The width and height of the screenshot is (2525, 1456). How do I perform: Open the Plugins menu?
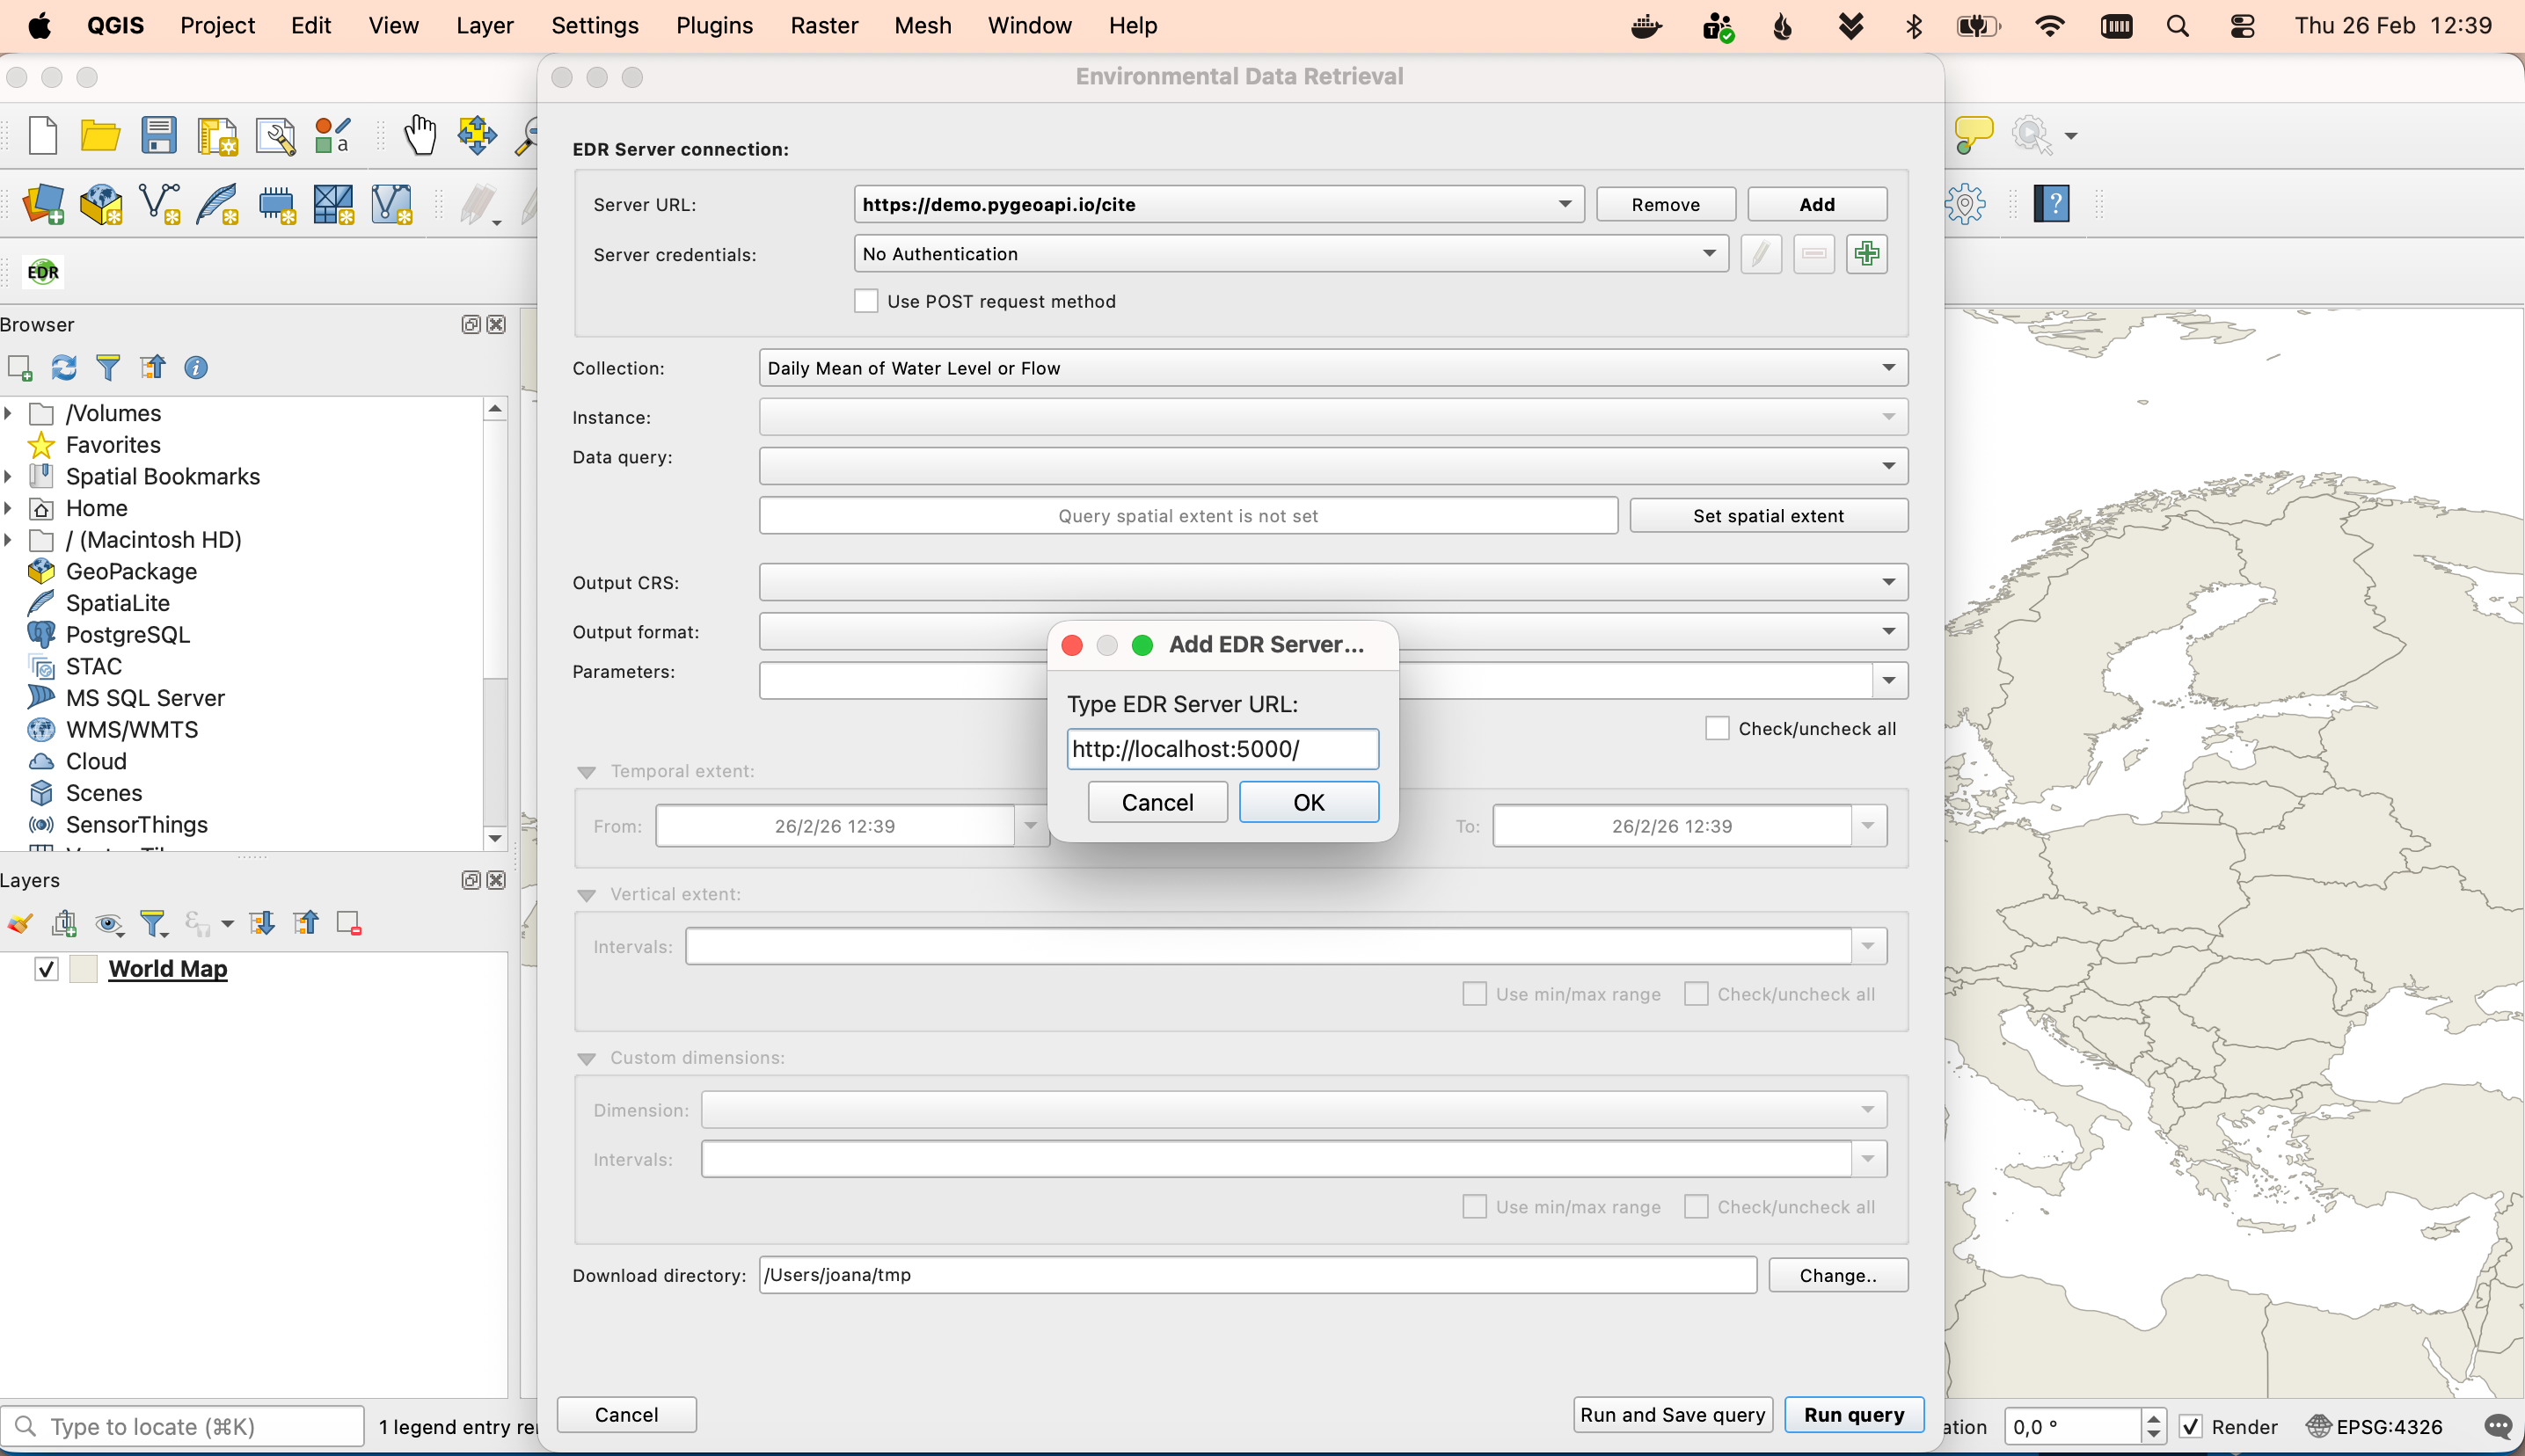click(x=714, y=26)
